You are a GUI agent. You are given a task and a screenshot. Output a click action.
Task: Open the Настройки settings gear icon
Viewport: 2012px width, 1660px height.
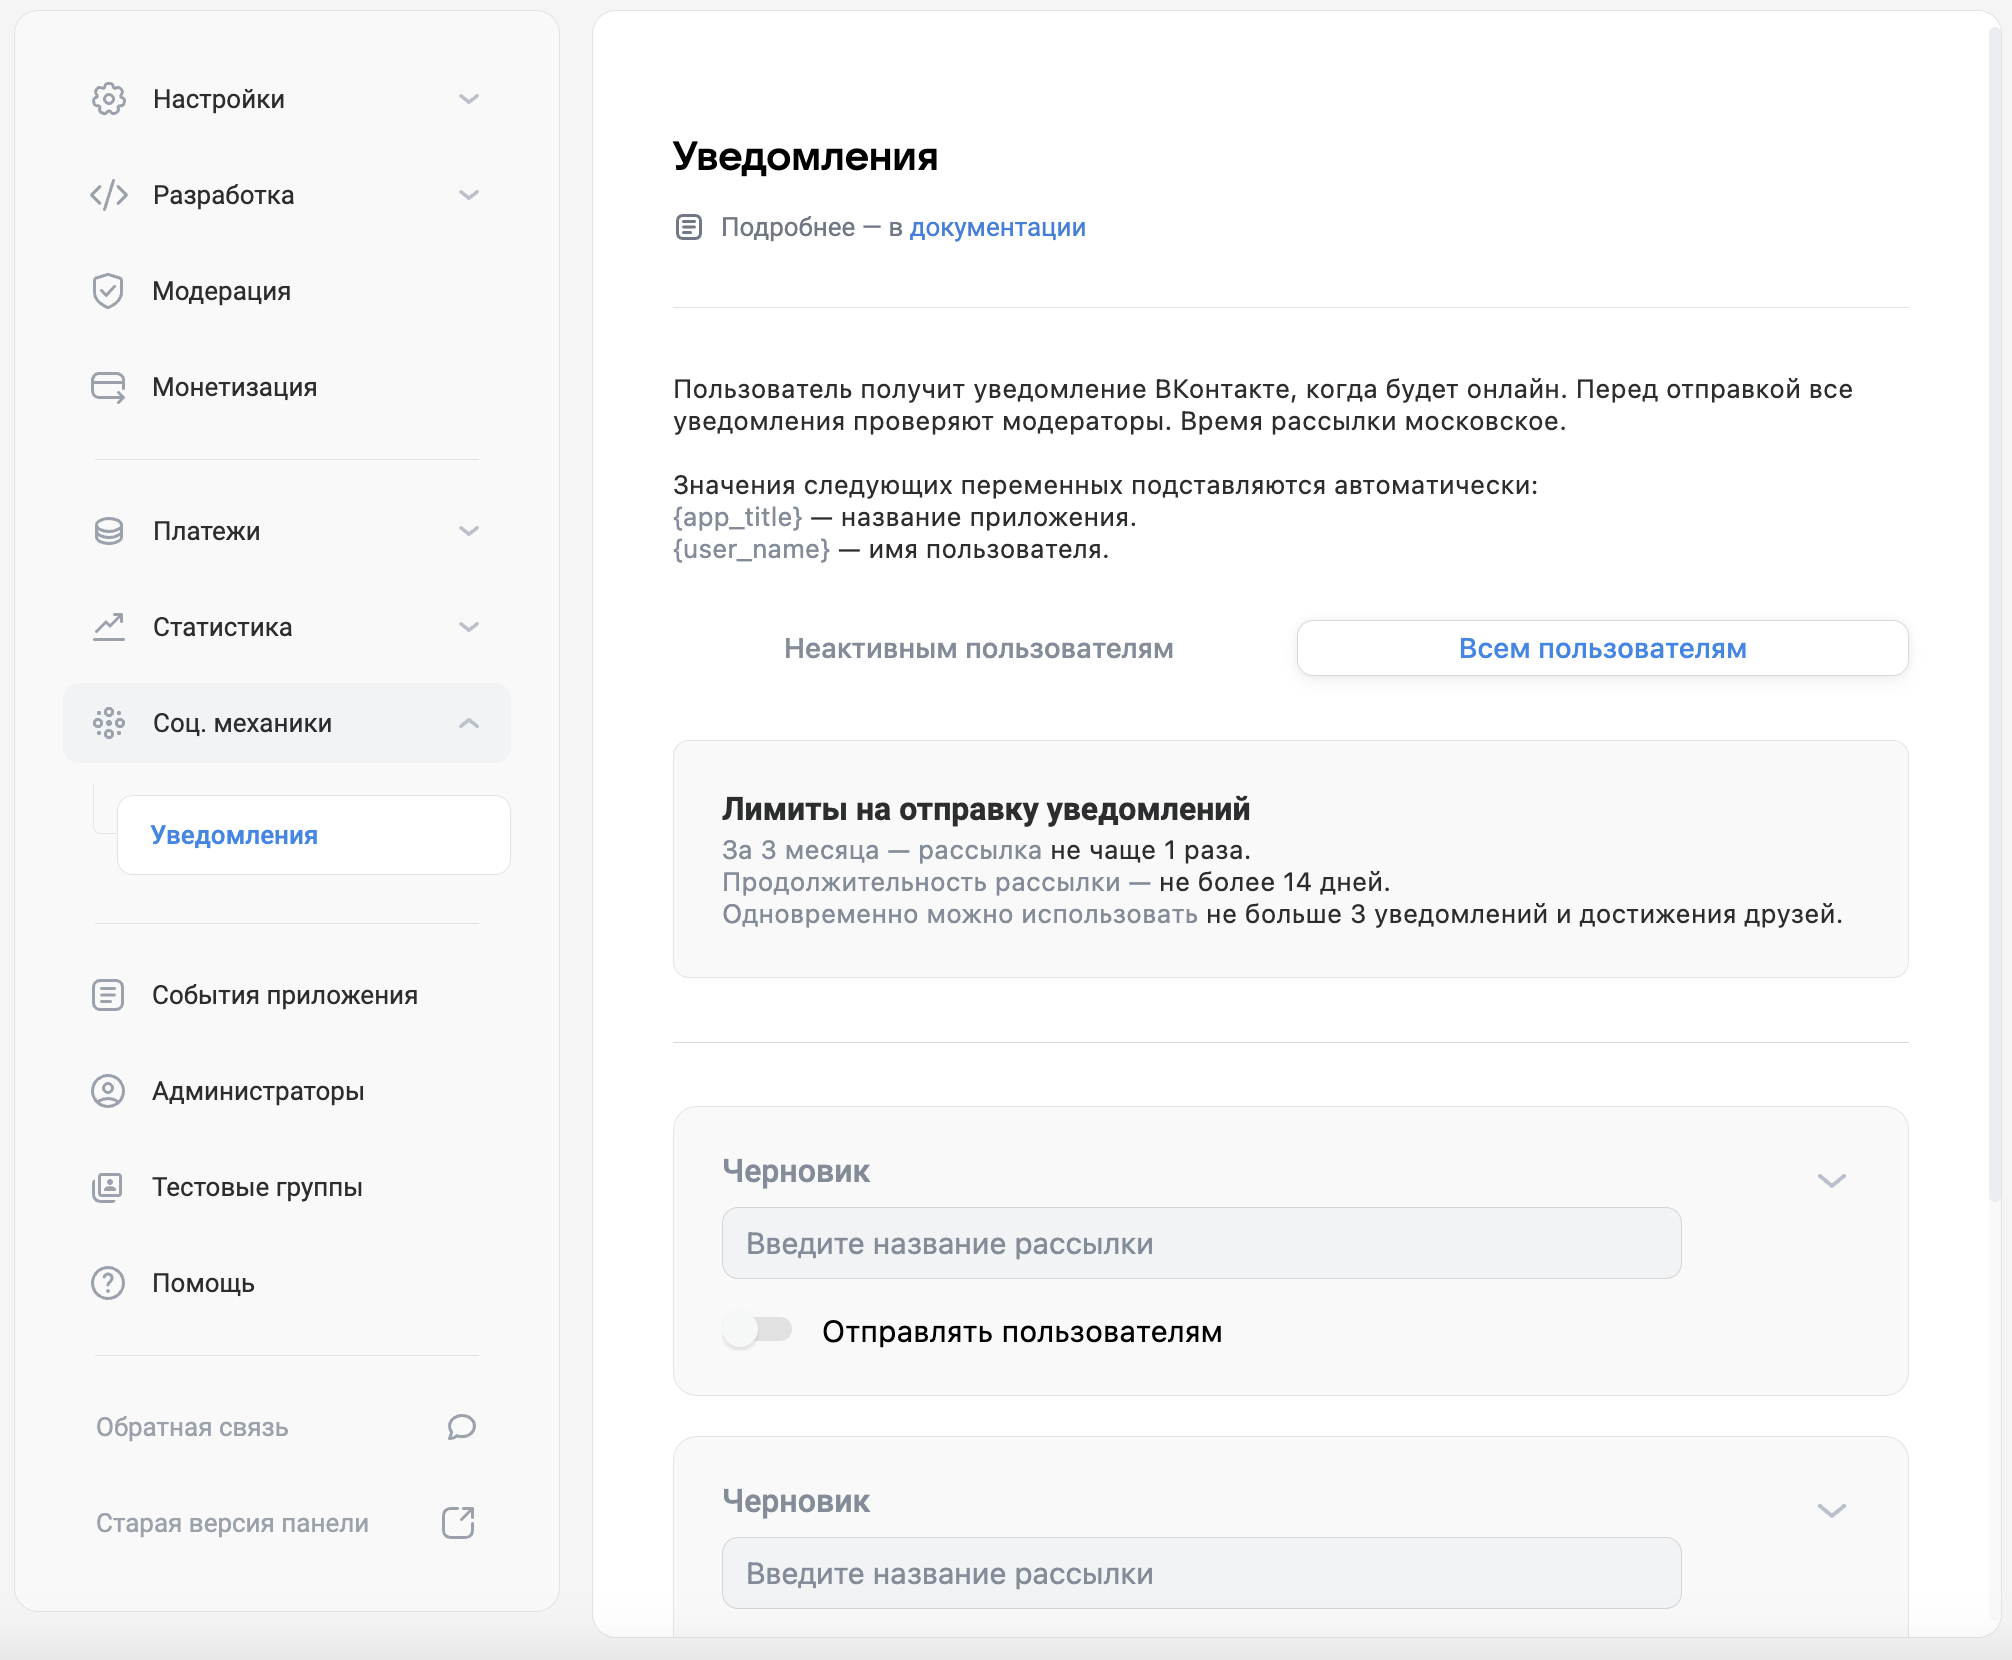[110, 98]
